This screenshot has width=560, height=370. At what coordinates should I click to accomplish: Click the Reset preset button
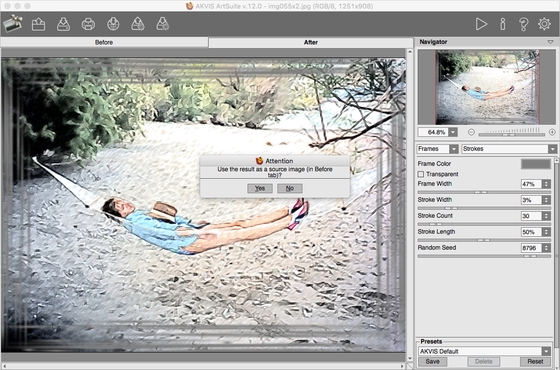click(x=535, y=361)
